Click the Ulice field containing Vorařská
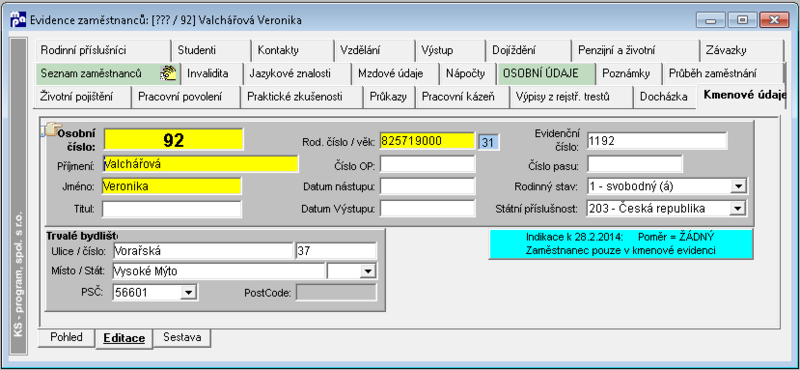The height and width of the screenshot is (370, 800). point(203,251)
